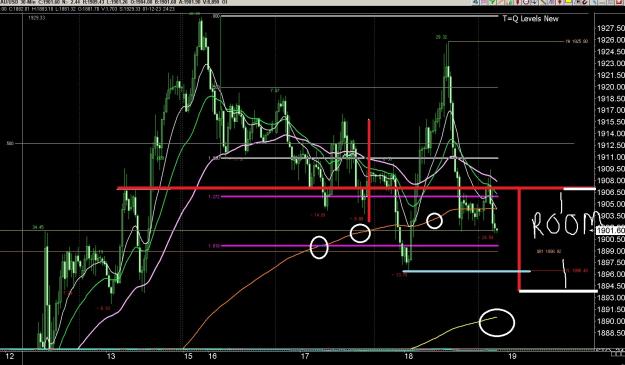Image resolution: width=625 pixels, height=365 pixels.
Task: Click date 18 on the time axis
Action: click(408, 356)
